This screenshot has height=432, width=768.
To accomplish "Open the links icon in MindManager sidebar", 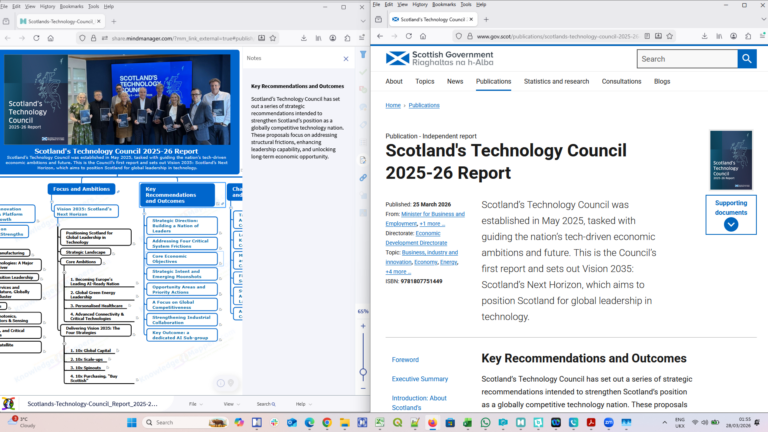I will coord(363,178).
